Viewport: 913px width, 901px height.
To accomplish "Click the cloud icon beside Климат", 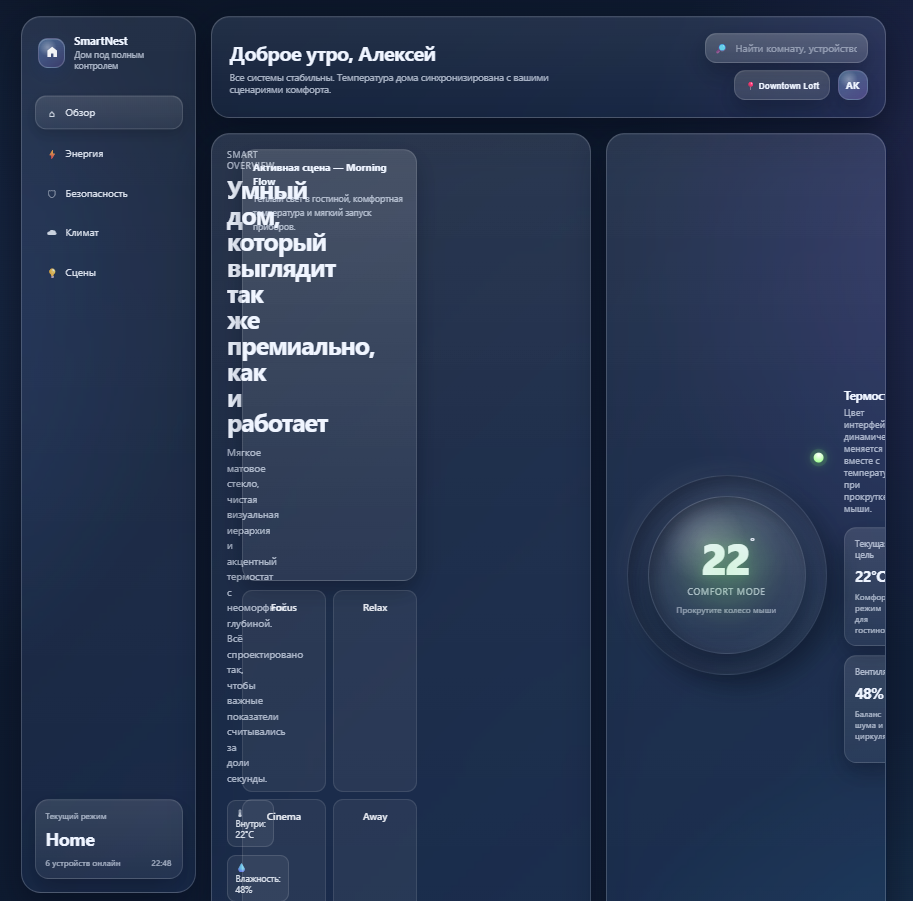I will click(52, 233).
